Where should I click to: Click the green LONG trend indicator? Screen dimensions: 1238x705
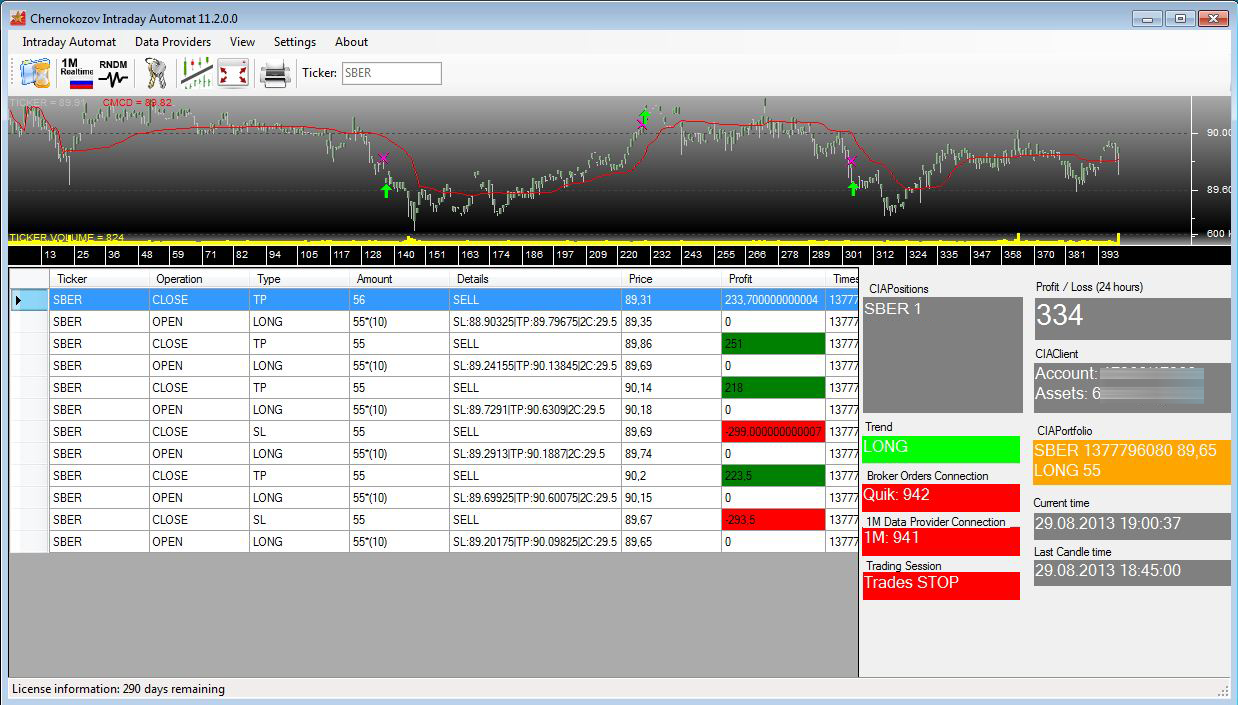click(x=940, y=448)
